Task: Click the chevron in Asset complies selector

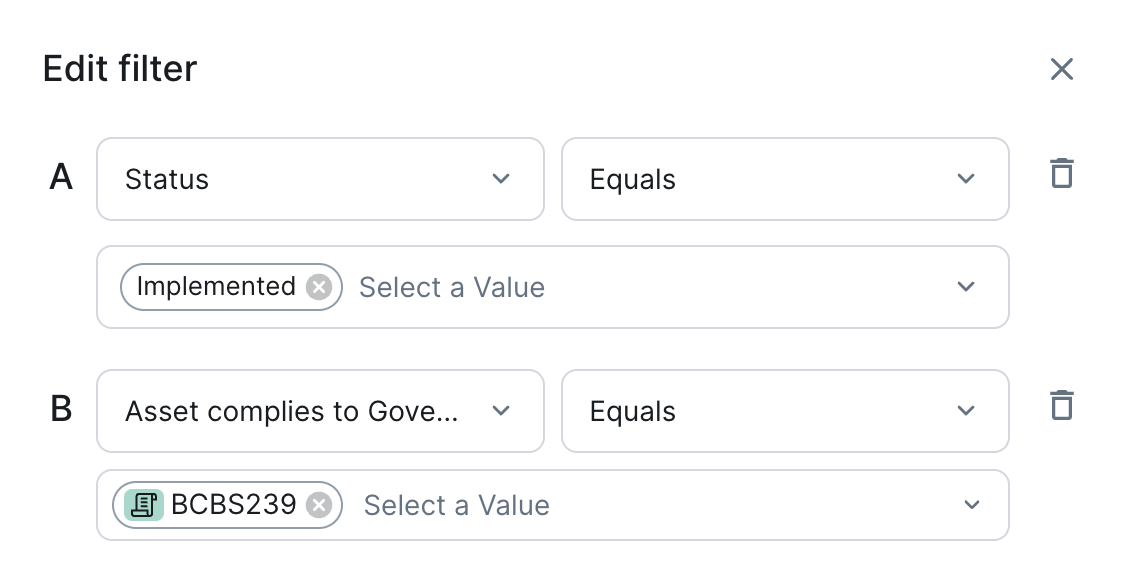Action: [501, 411]
